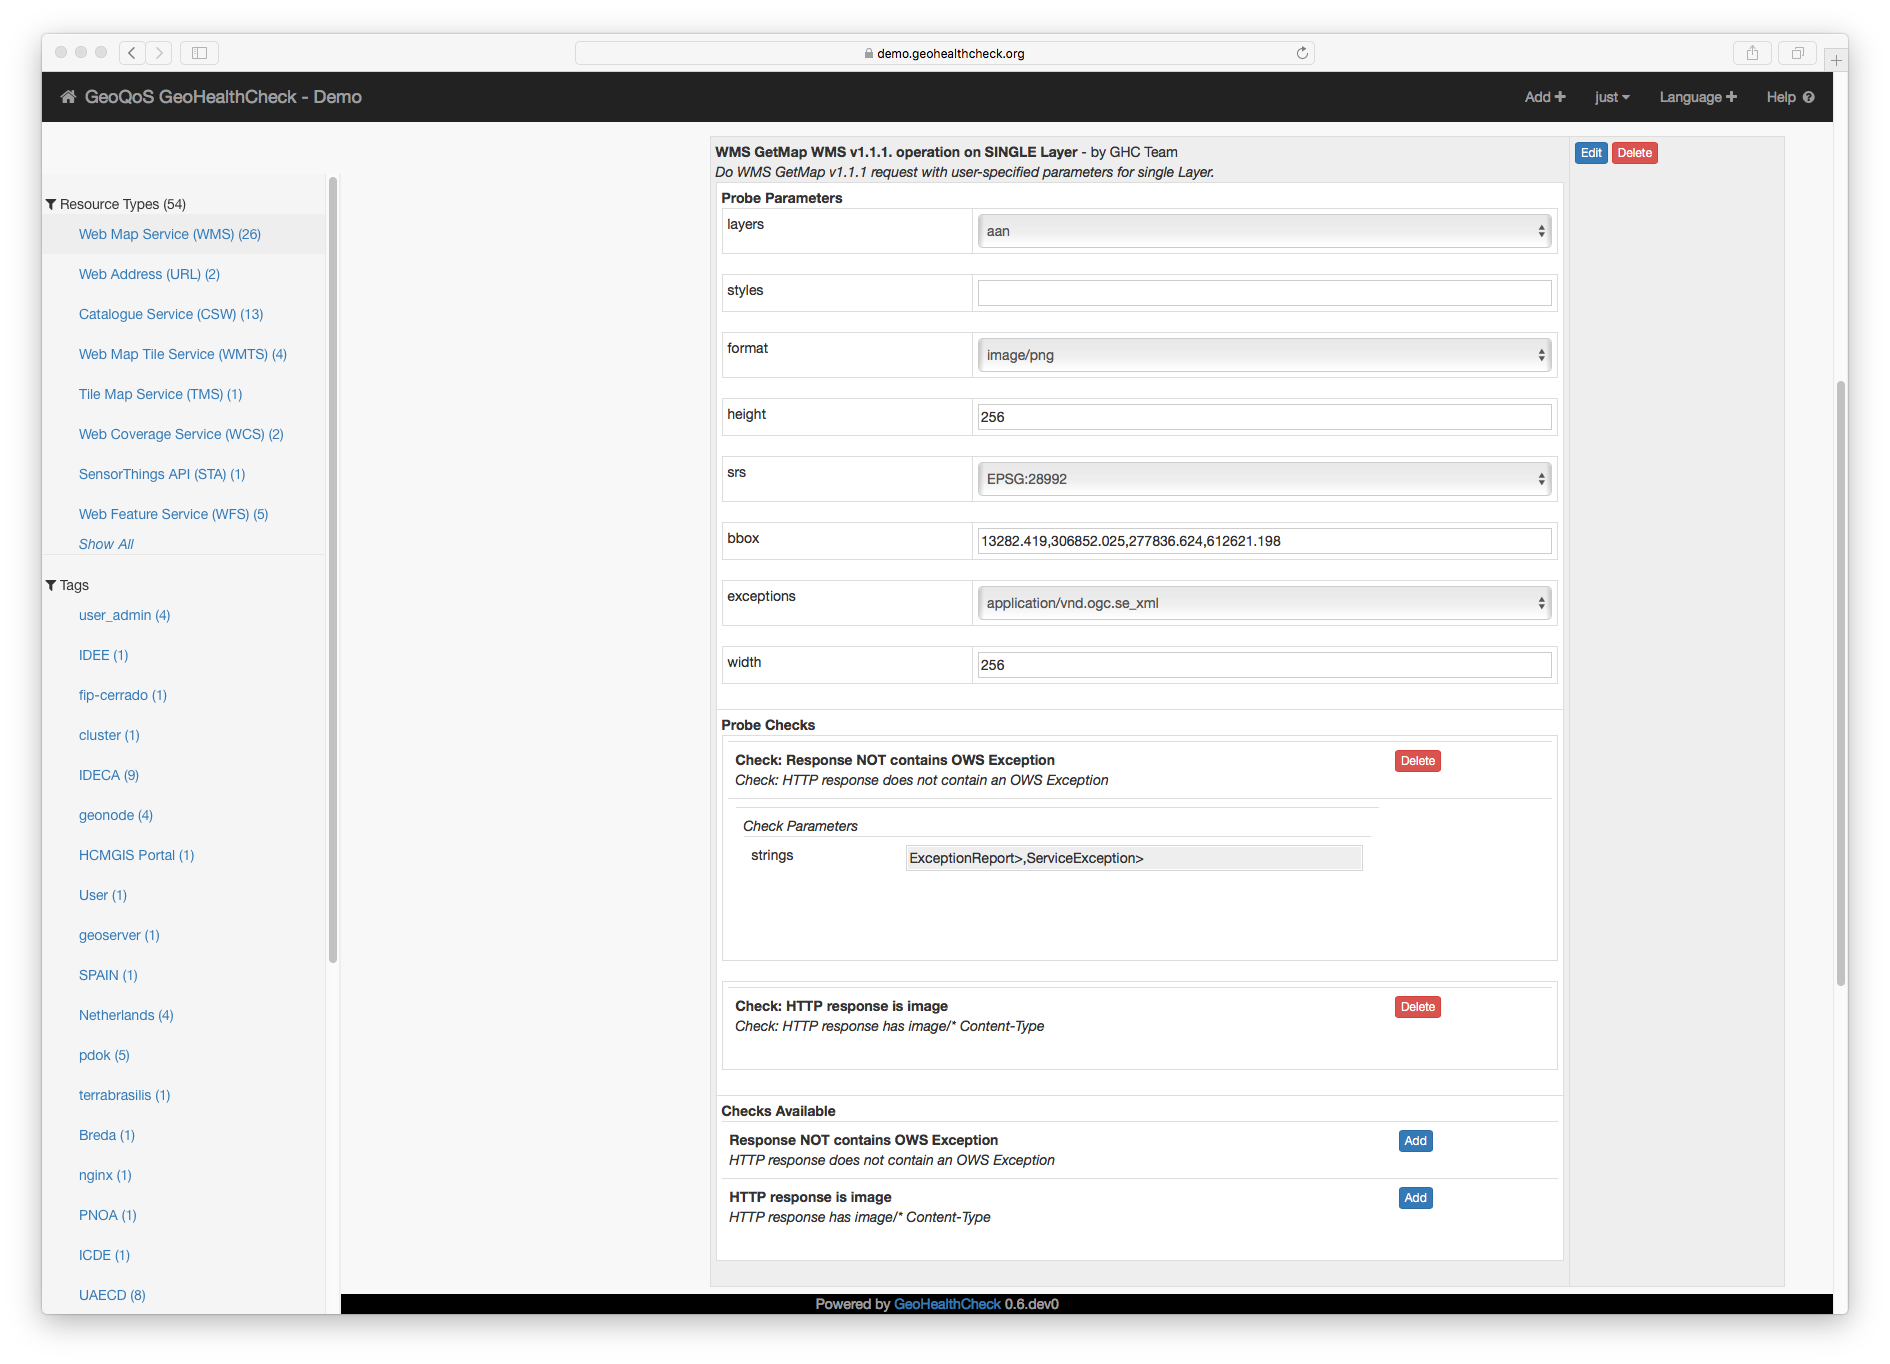Show the browser tab overview icon
1890x1364 pixels.
1797,53
